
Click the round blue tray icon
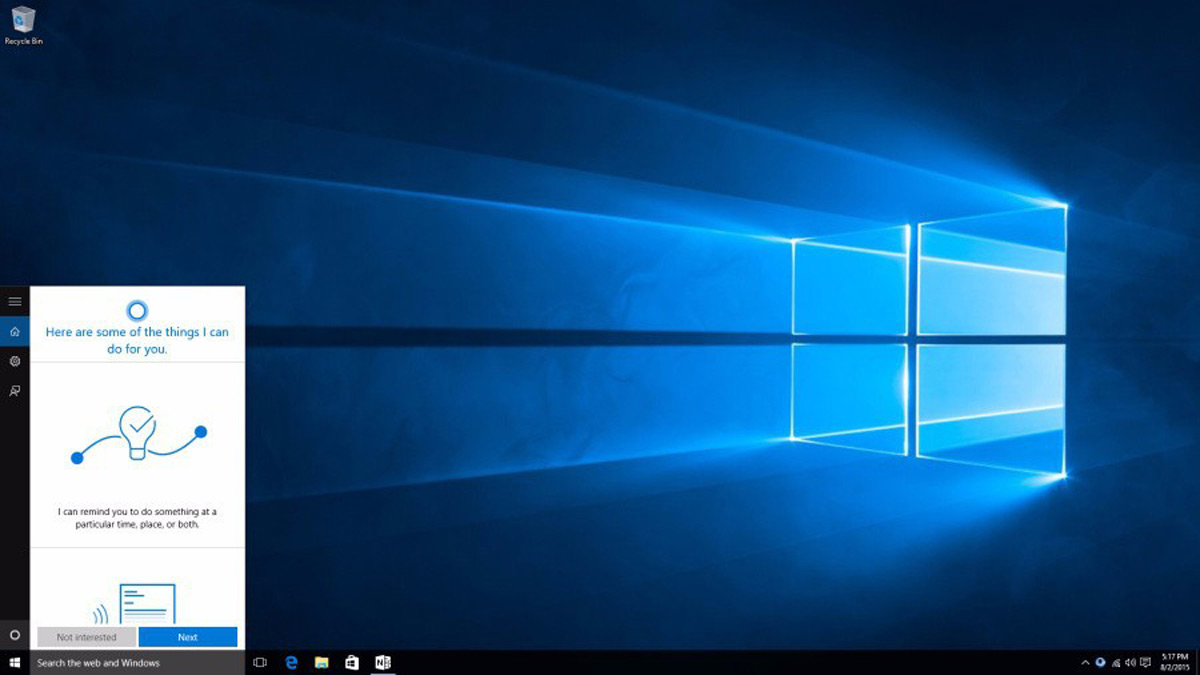click(1101, 662)
